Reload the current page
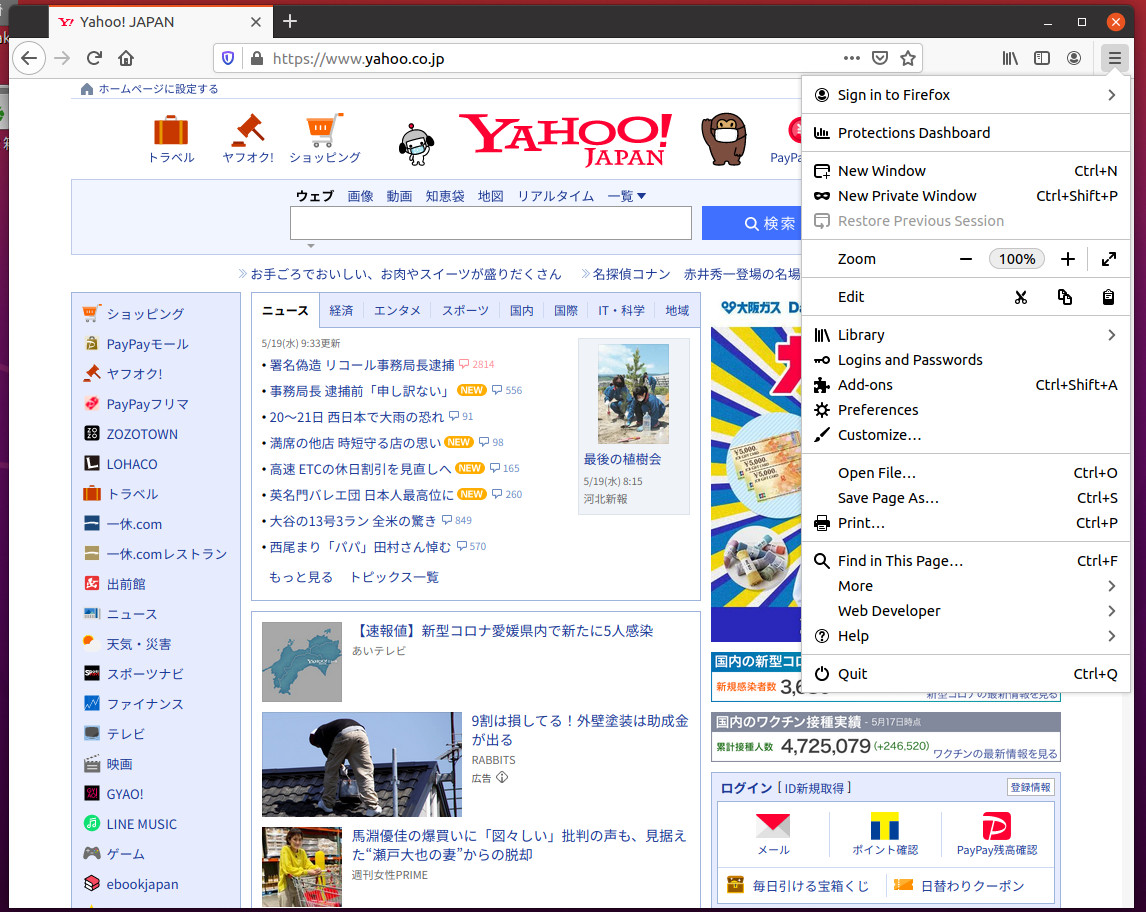 (x=94, y=58)
